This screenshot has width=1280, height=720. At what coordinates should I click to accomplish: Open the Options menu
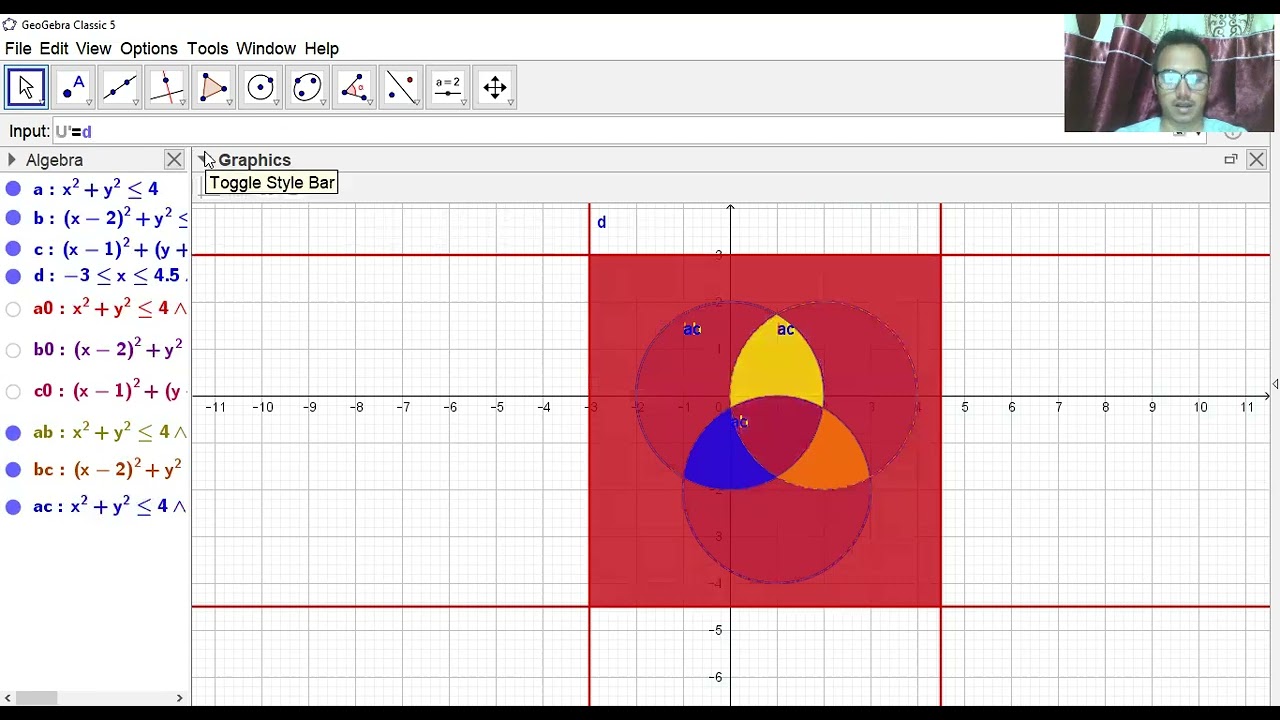[x=148, y=48]
